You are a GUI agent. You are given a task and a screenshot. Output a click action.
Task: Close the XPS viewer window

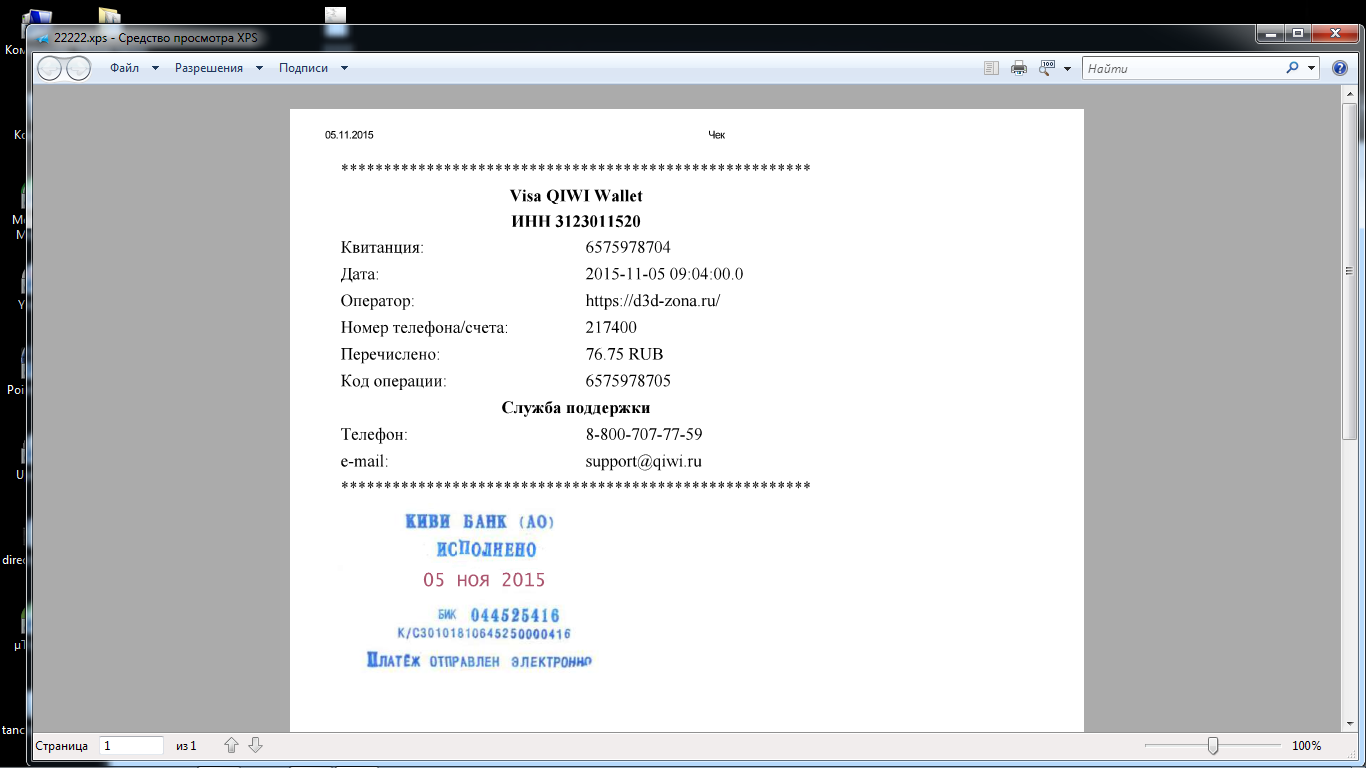1335,33
